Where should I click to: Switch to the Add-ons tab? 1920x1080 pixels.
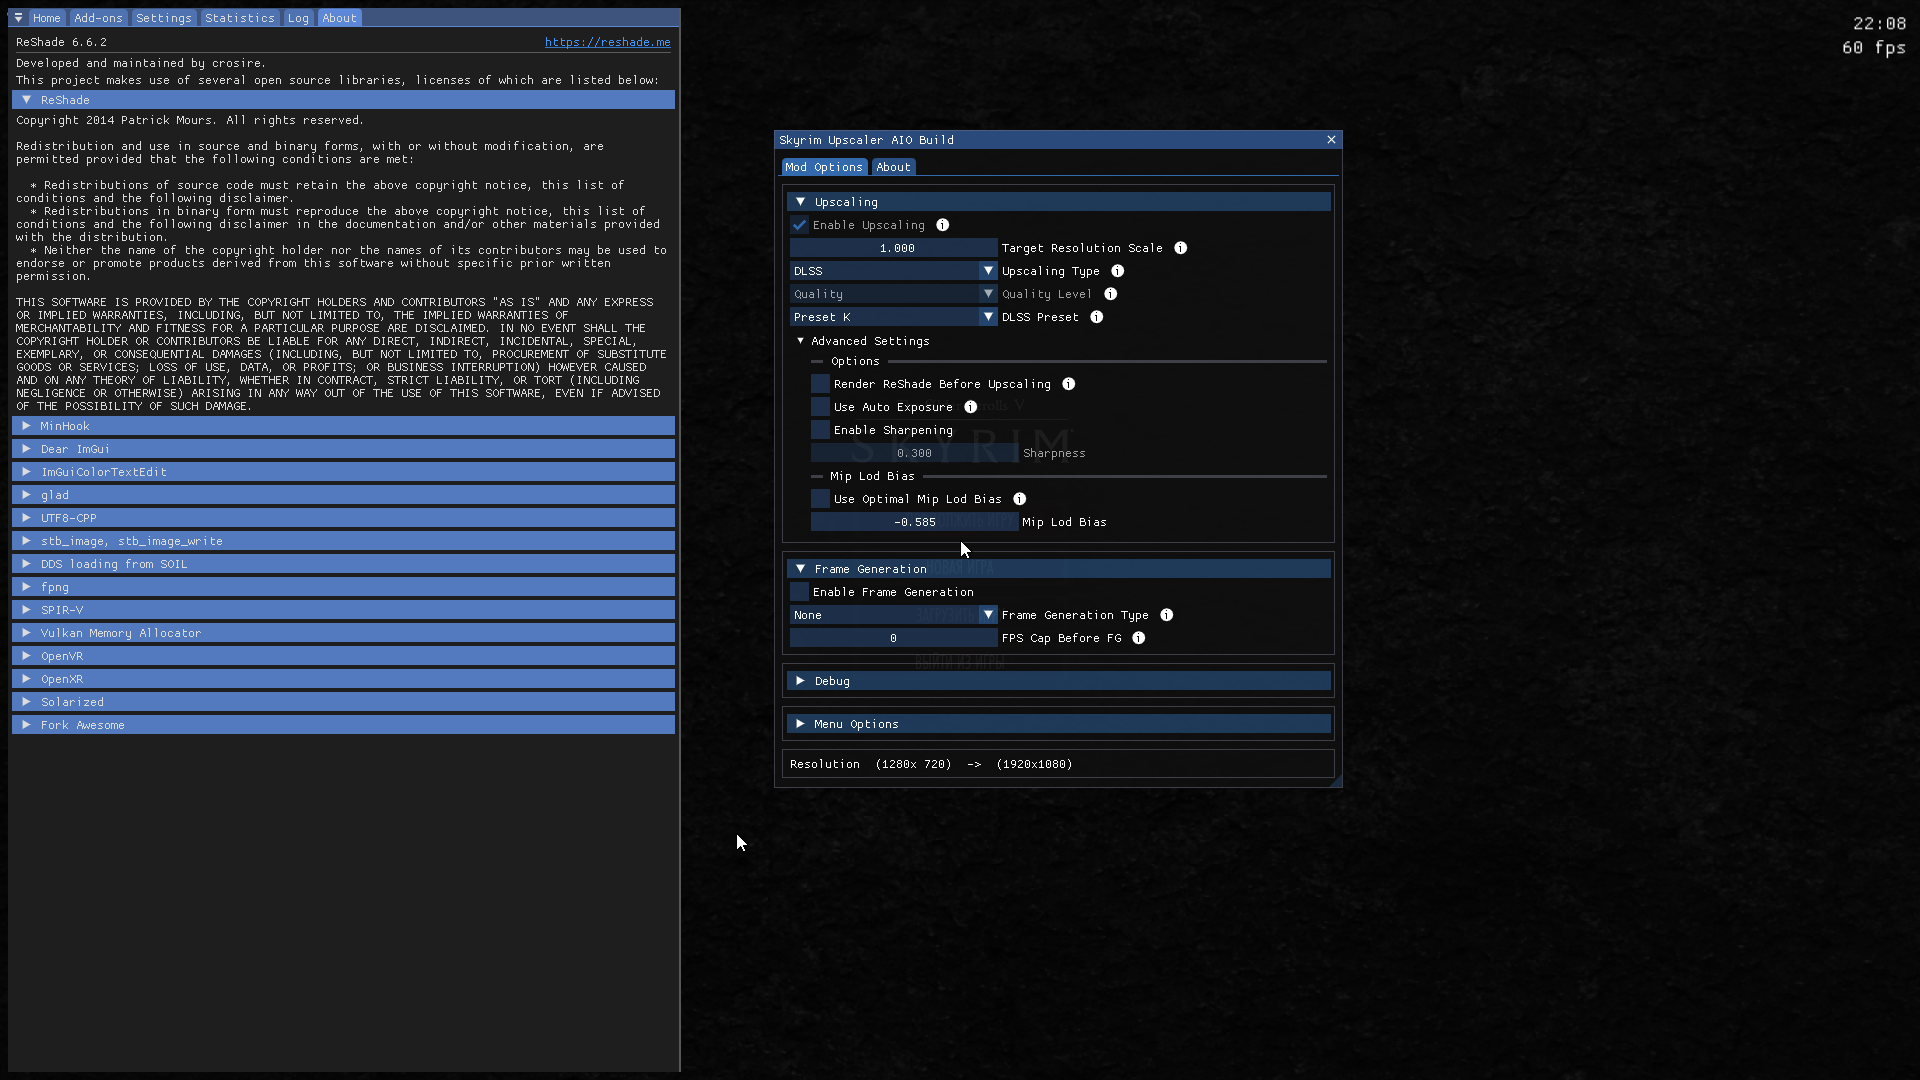pyautogui.click(x=98, y=18)
